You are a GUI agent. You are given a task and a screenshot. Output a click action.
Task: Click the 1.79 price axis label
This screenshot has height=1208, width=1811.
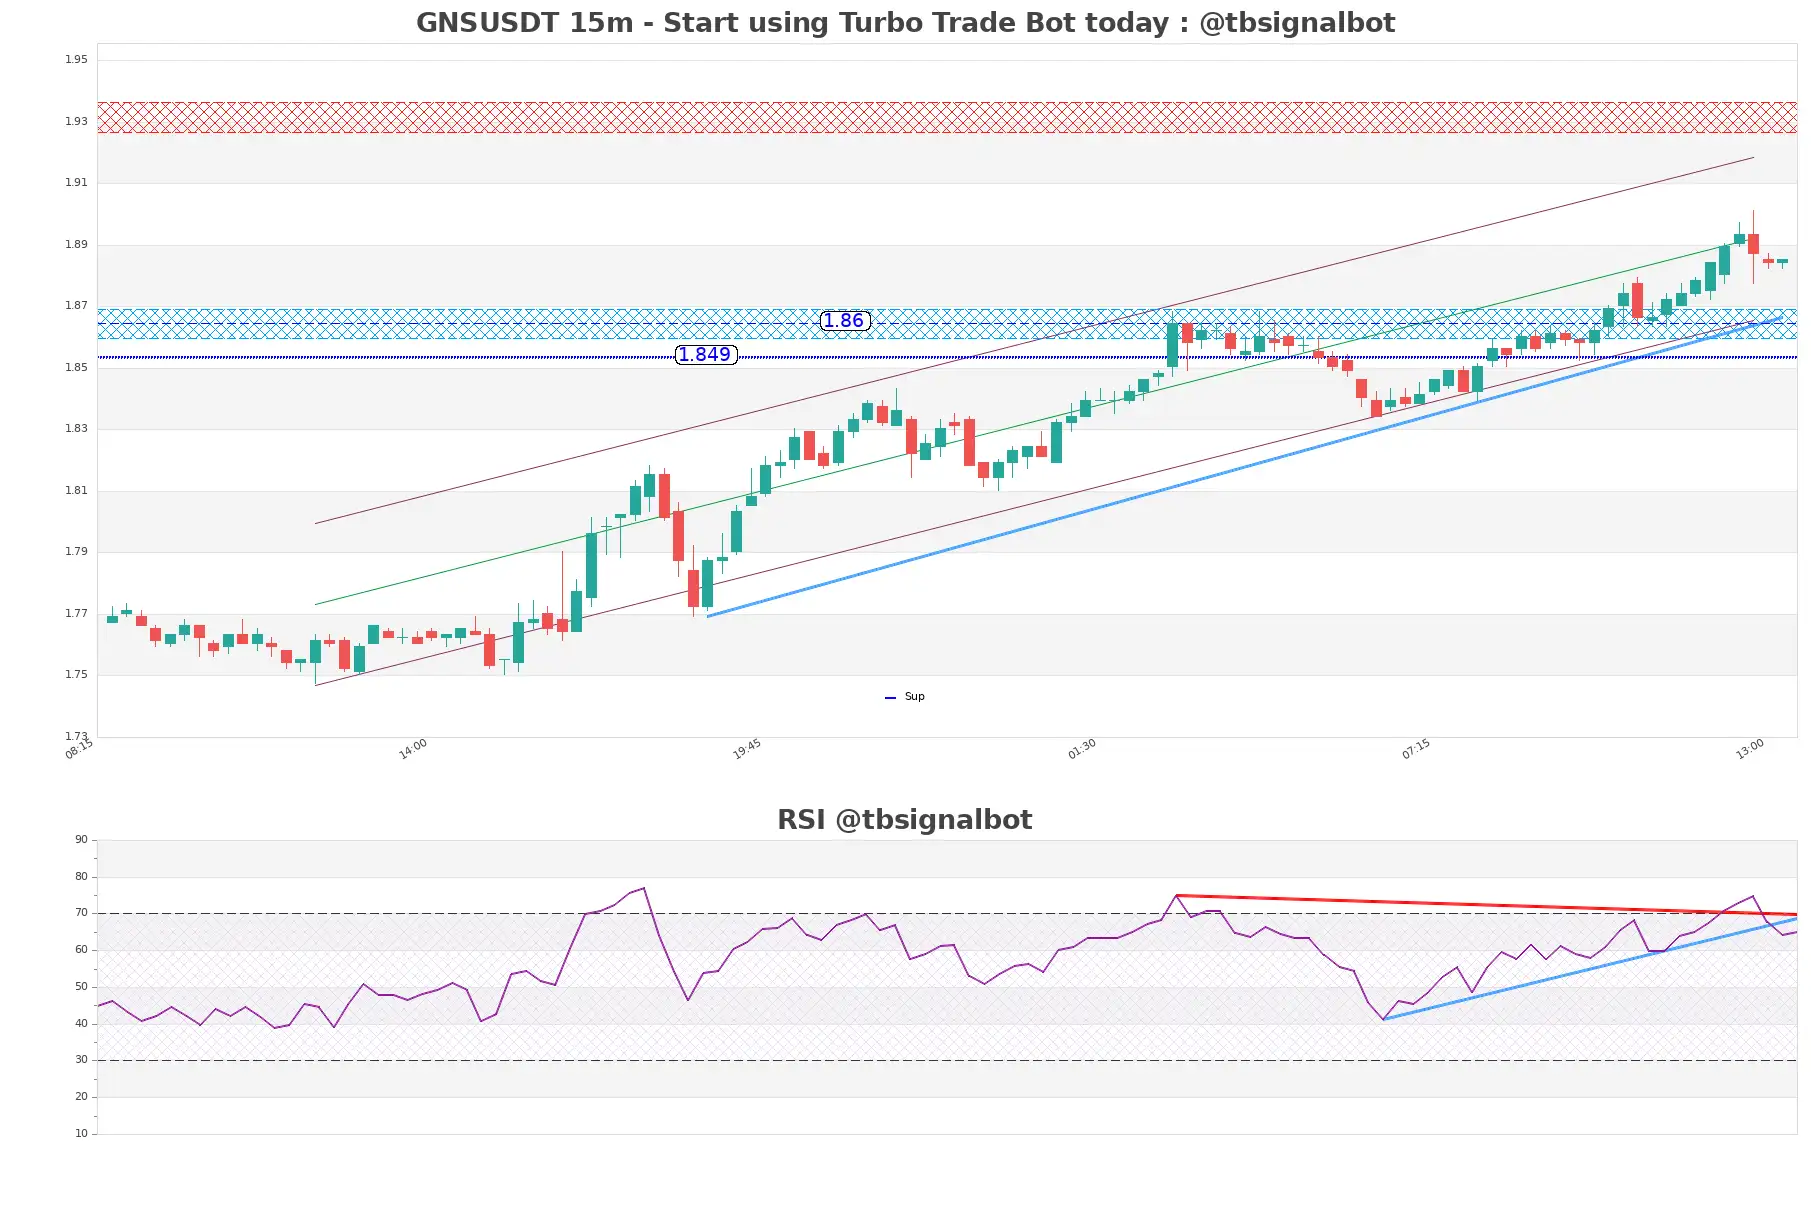click(x=76, y=552)
